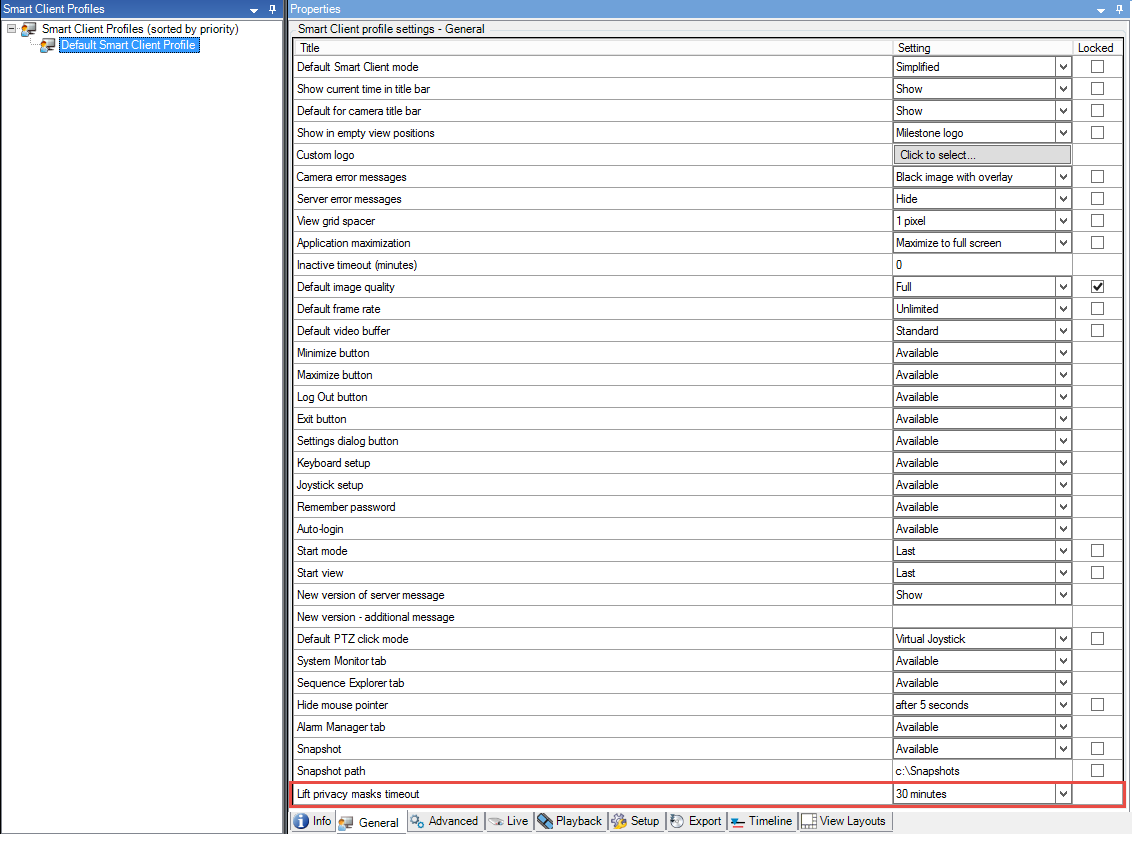
Task: Lock the Default Smart Client mode setting
Action: tap(1097, 67)
